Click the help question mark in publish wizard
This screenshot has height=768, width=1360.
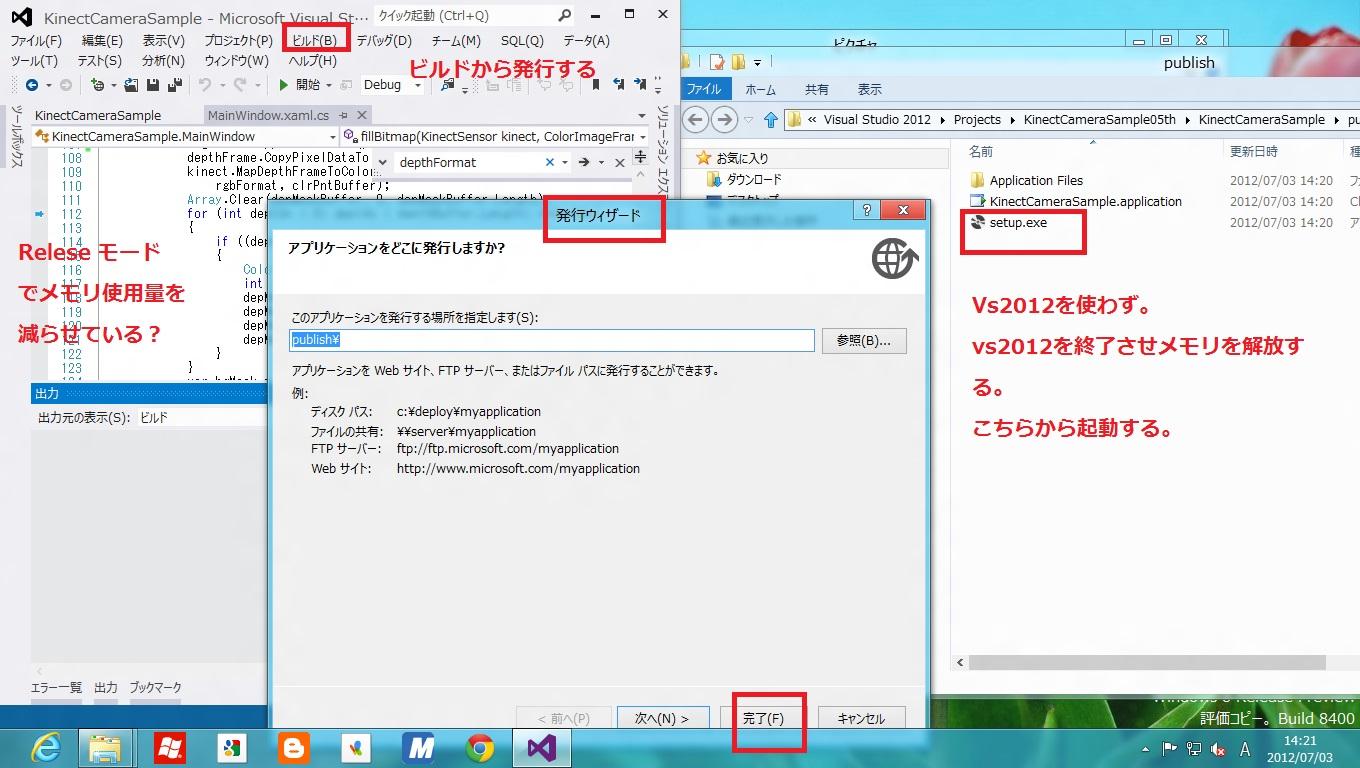tap(866, 210)
